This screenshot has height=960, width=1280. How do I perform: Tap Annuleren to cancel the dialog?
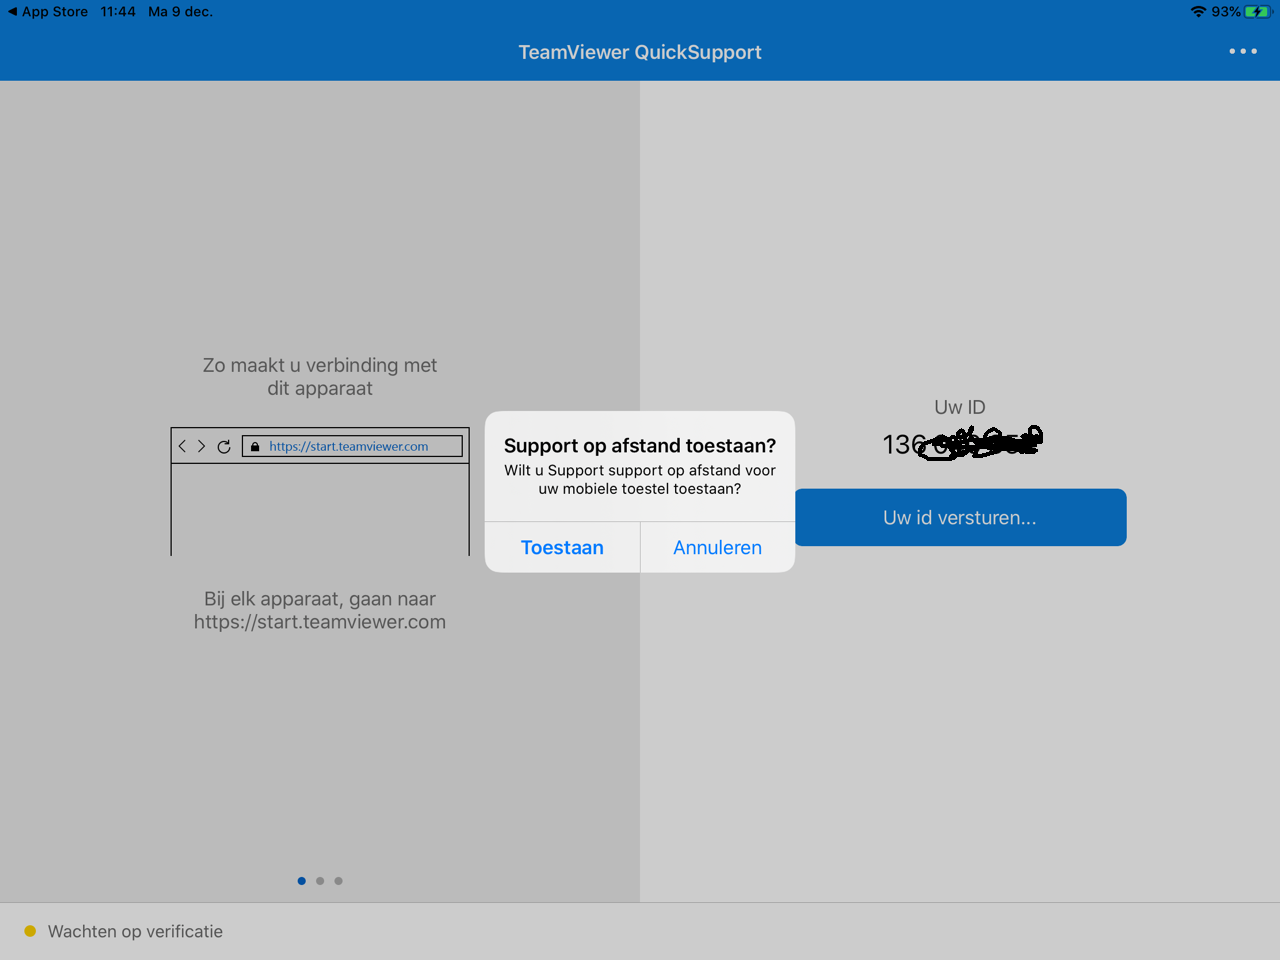click(718, 547)
